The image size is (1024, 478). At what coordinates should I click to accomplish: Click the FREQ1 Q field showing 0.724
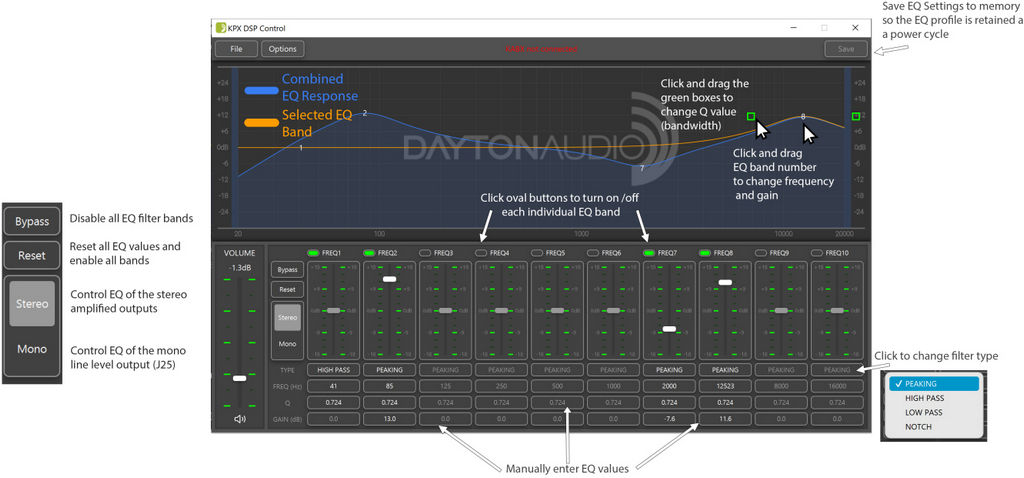pos(334,402)
